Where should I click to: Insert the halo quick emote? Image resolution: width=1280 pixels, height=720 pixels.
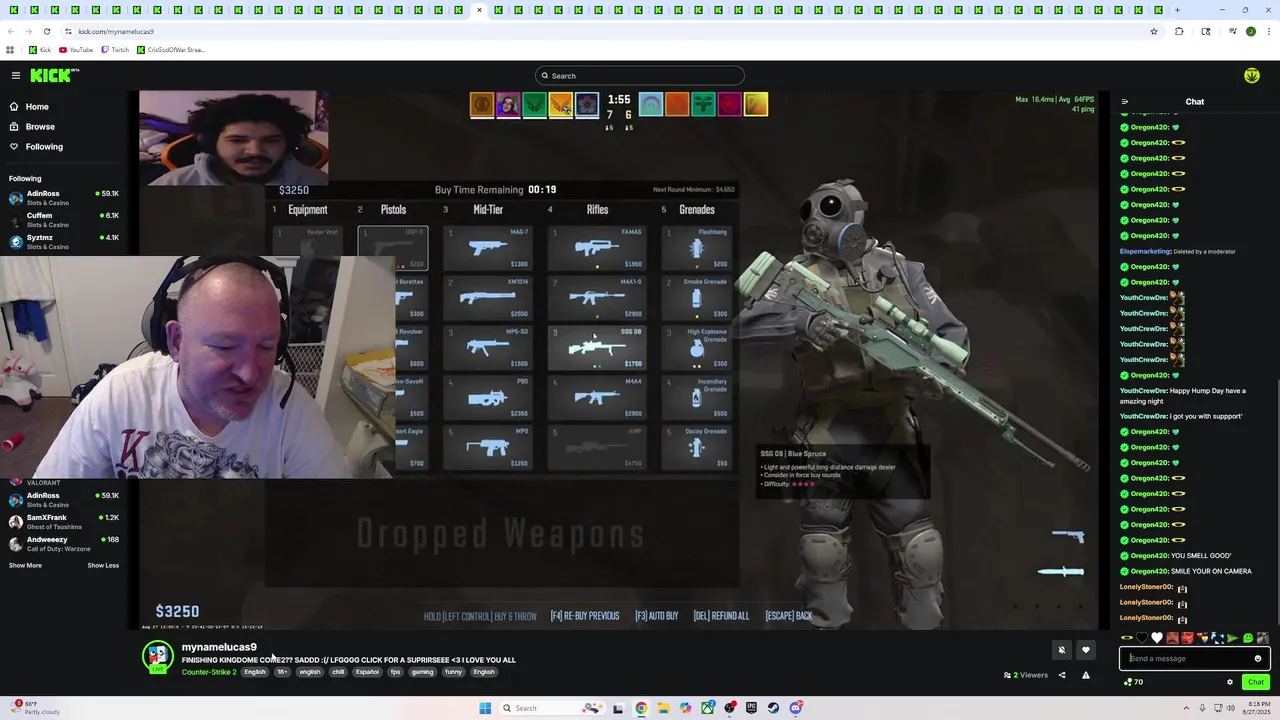pyautogui.click(x=1127, y=638)
